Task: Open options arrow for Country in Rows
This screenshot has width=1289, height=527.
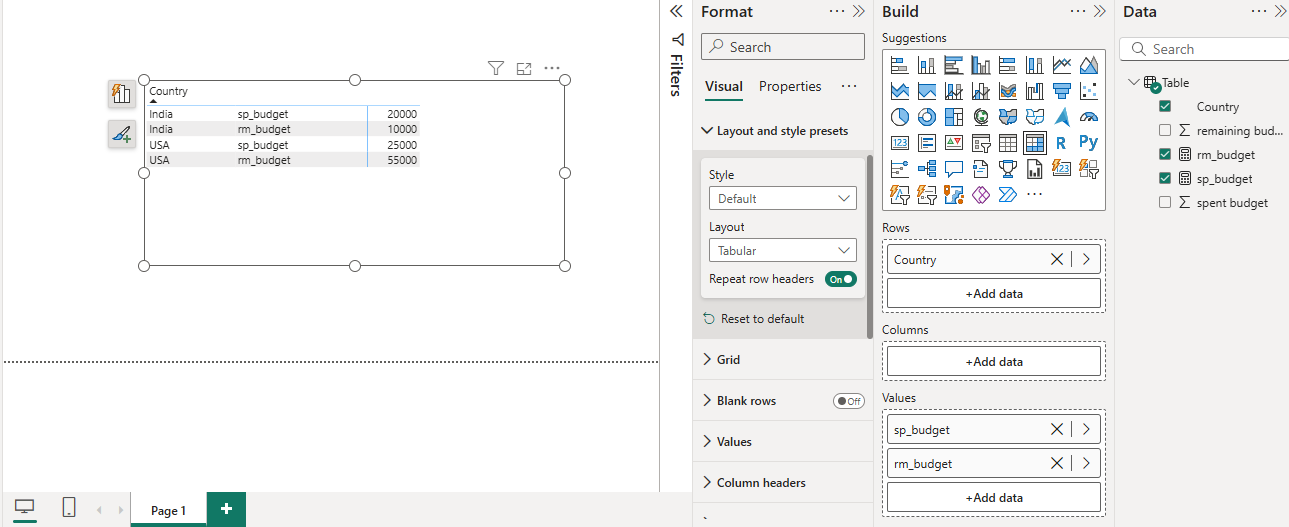Action: point(1086,259)
